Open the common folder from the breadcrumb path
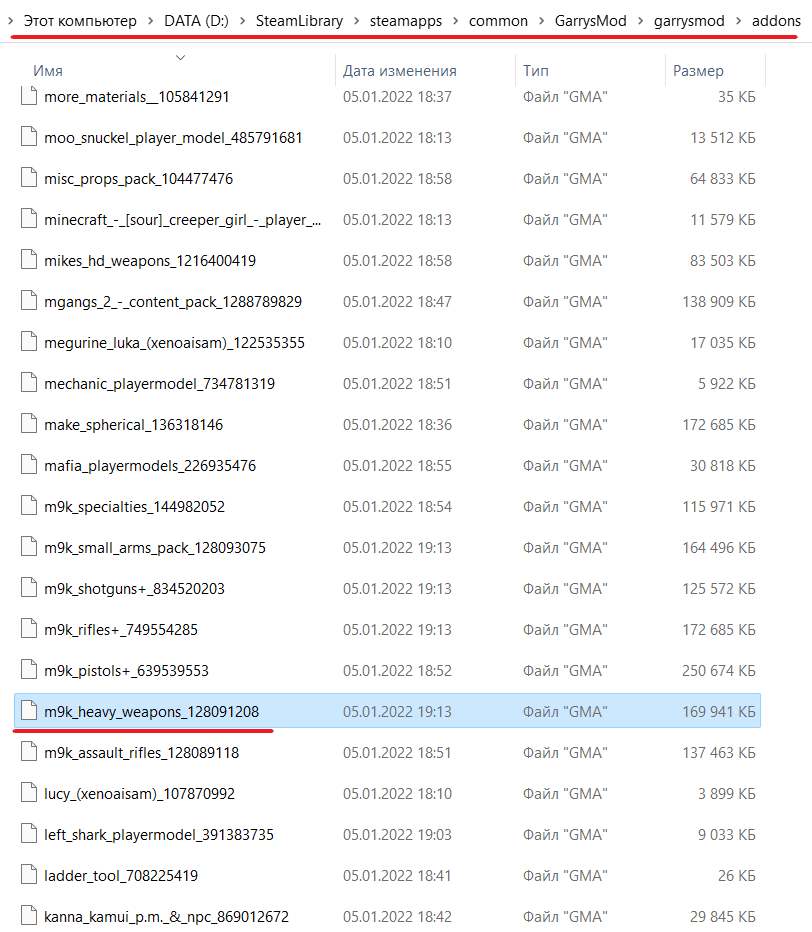 pyautogui.click(x=498, y=21)
